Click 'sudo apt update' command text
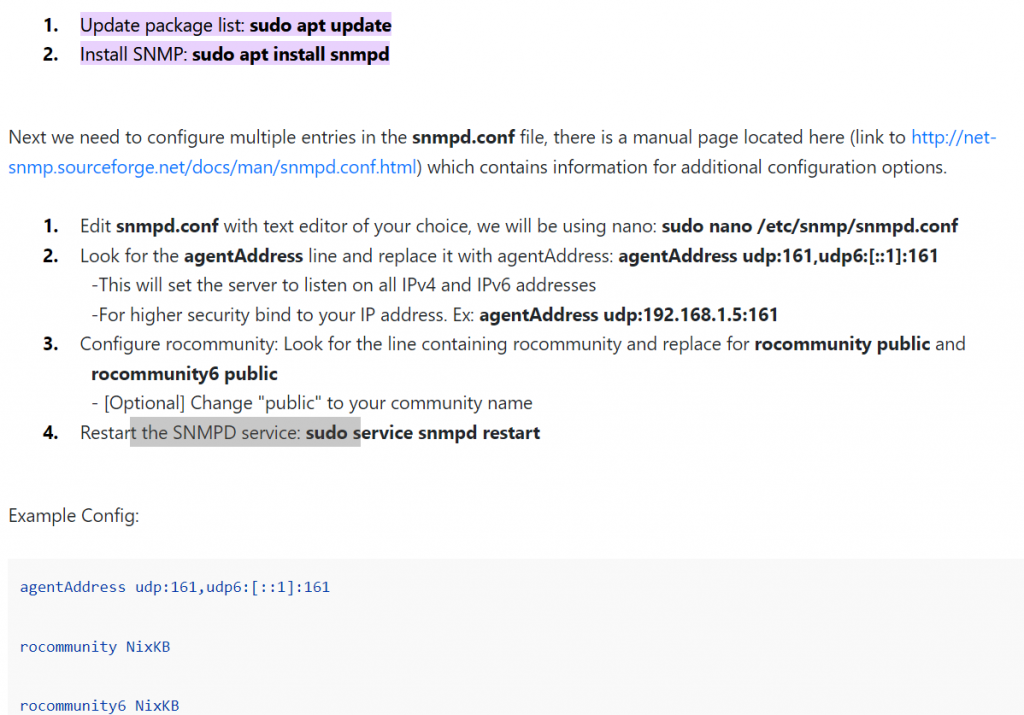This screenshot has height=715, width=1024. [321, 25]
